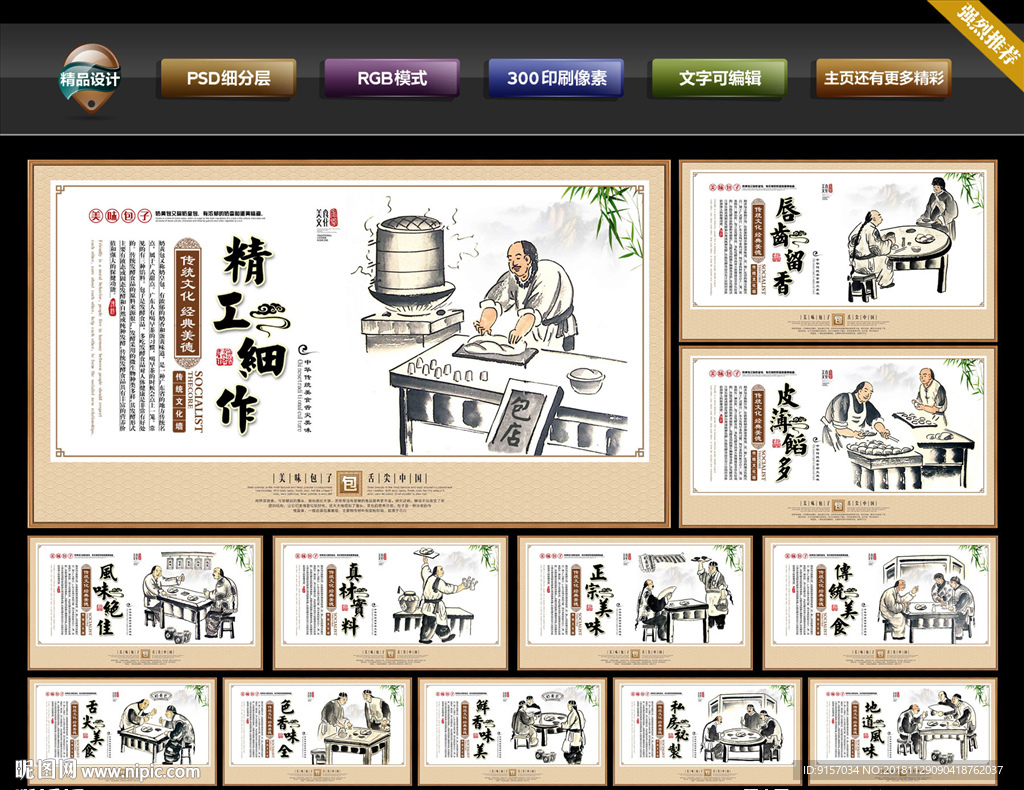Viewport: 1024px width, 790px height.
Task: Open the 色香味全 poster thumbnail
Action: (x=317, y=731)
